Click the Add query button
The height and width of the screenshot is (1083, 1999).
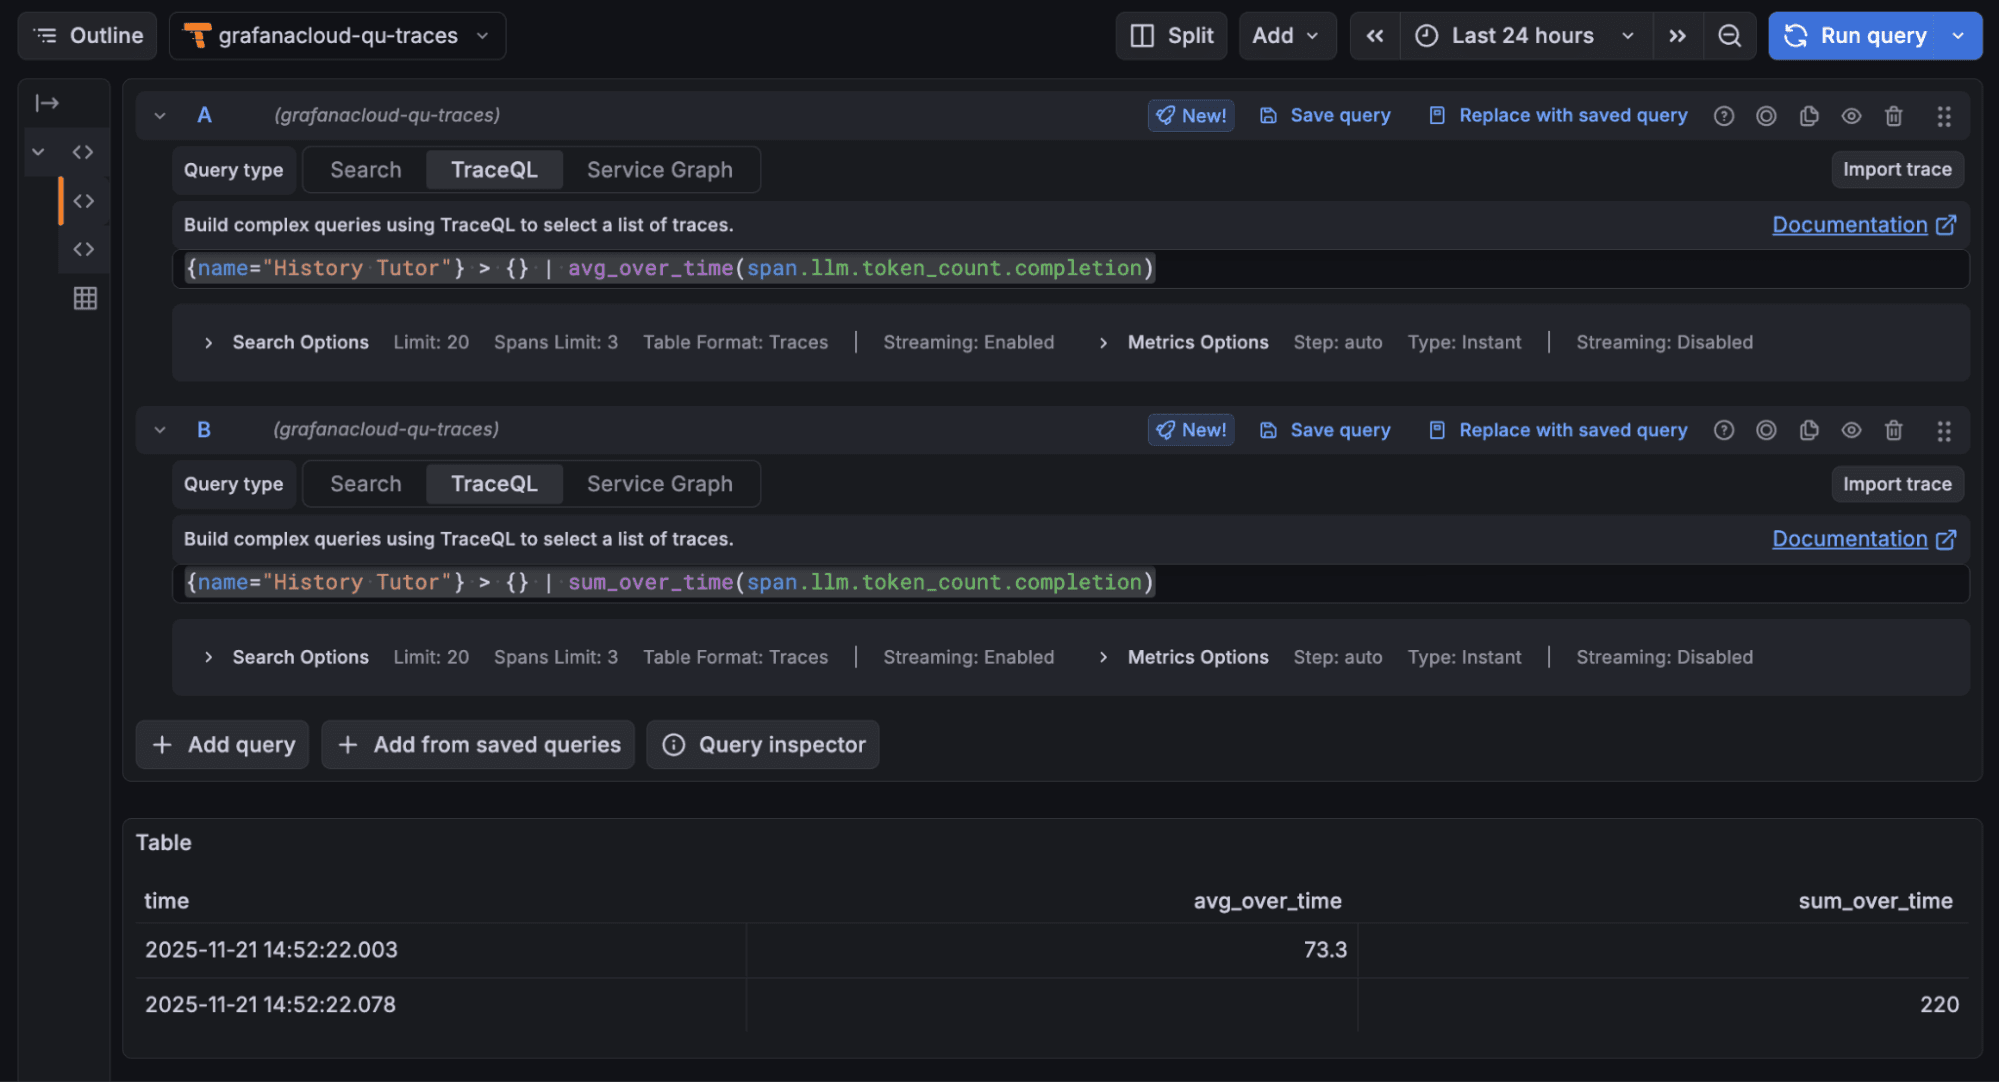click(221, 744)
